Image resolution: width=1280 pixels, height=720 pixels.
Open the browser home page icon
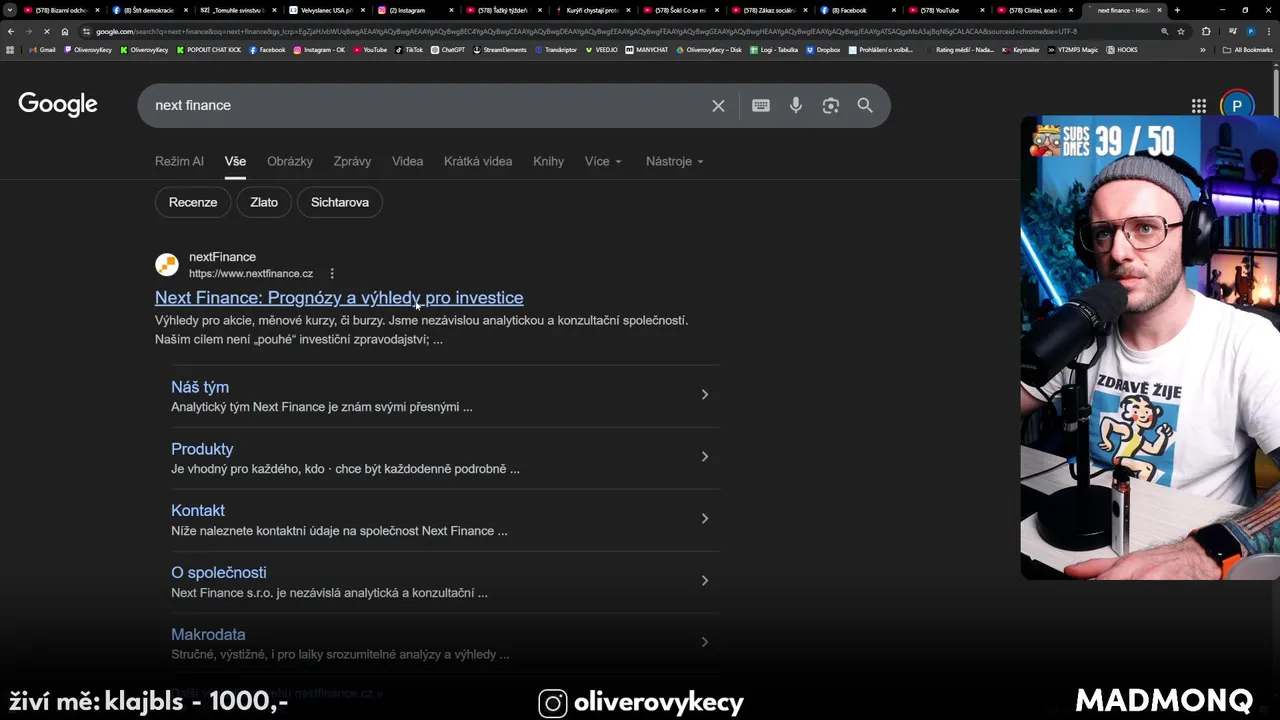pos(65,31)
